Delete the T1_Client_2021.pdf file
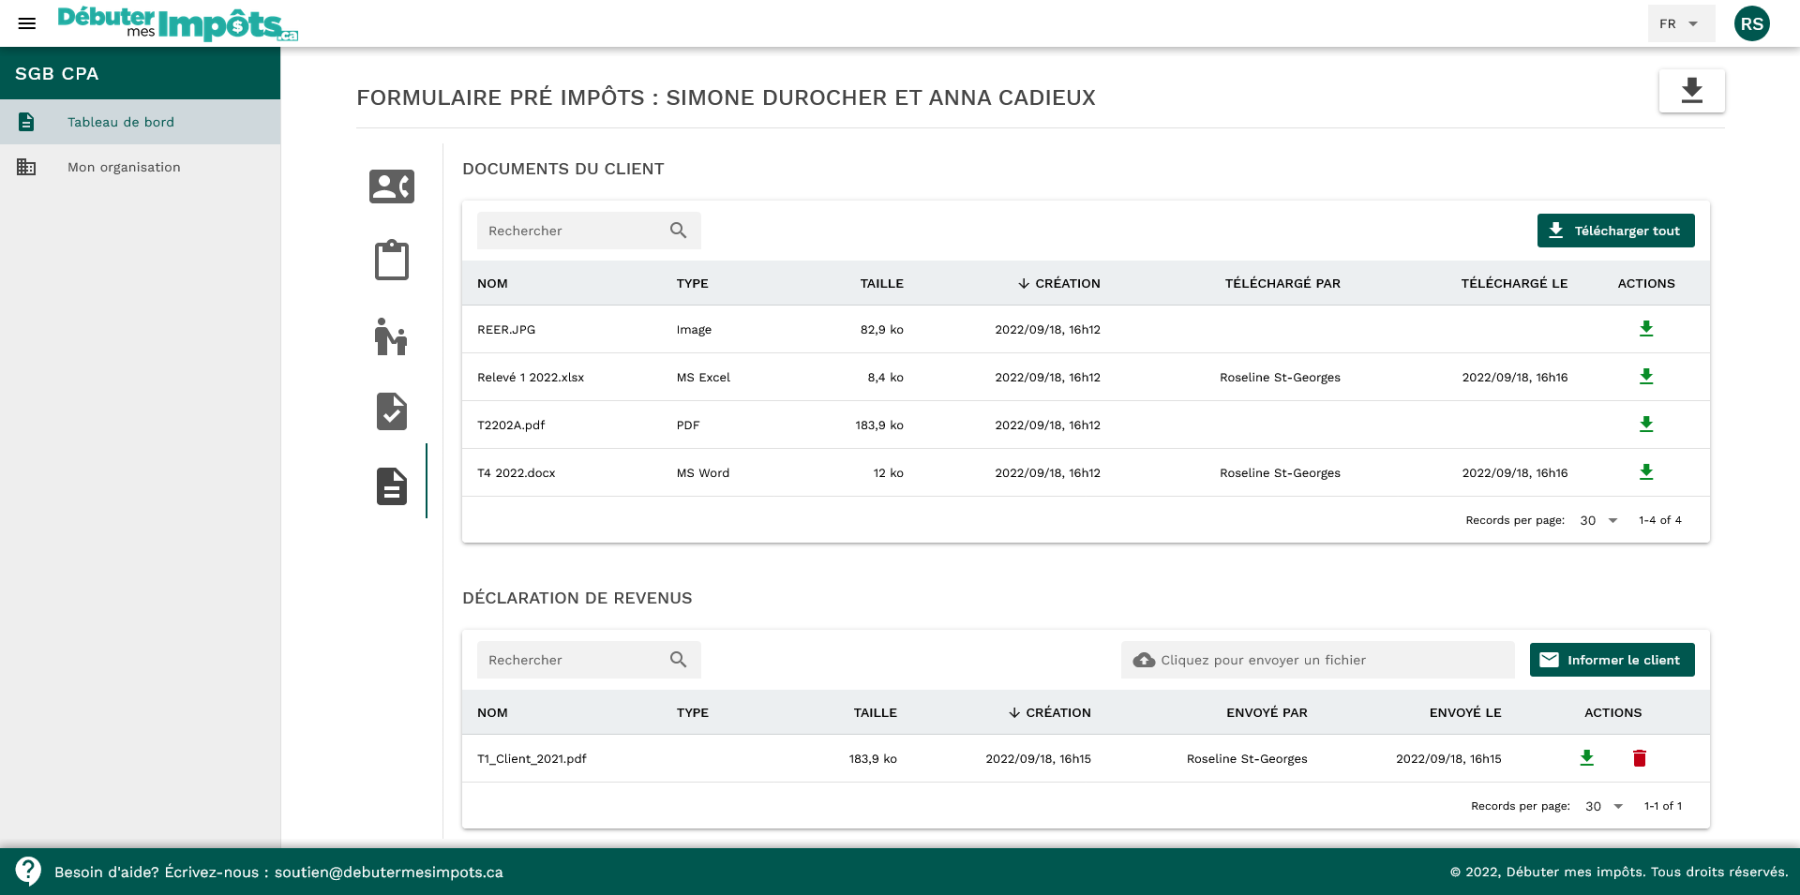Viewport: 1800px width, 895px height. [x=1639, y=758]
